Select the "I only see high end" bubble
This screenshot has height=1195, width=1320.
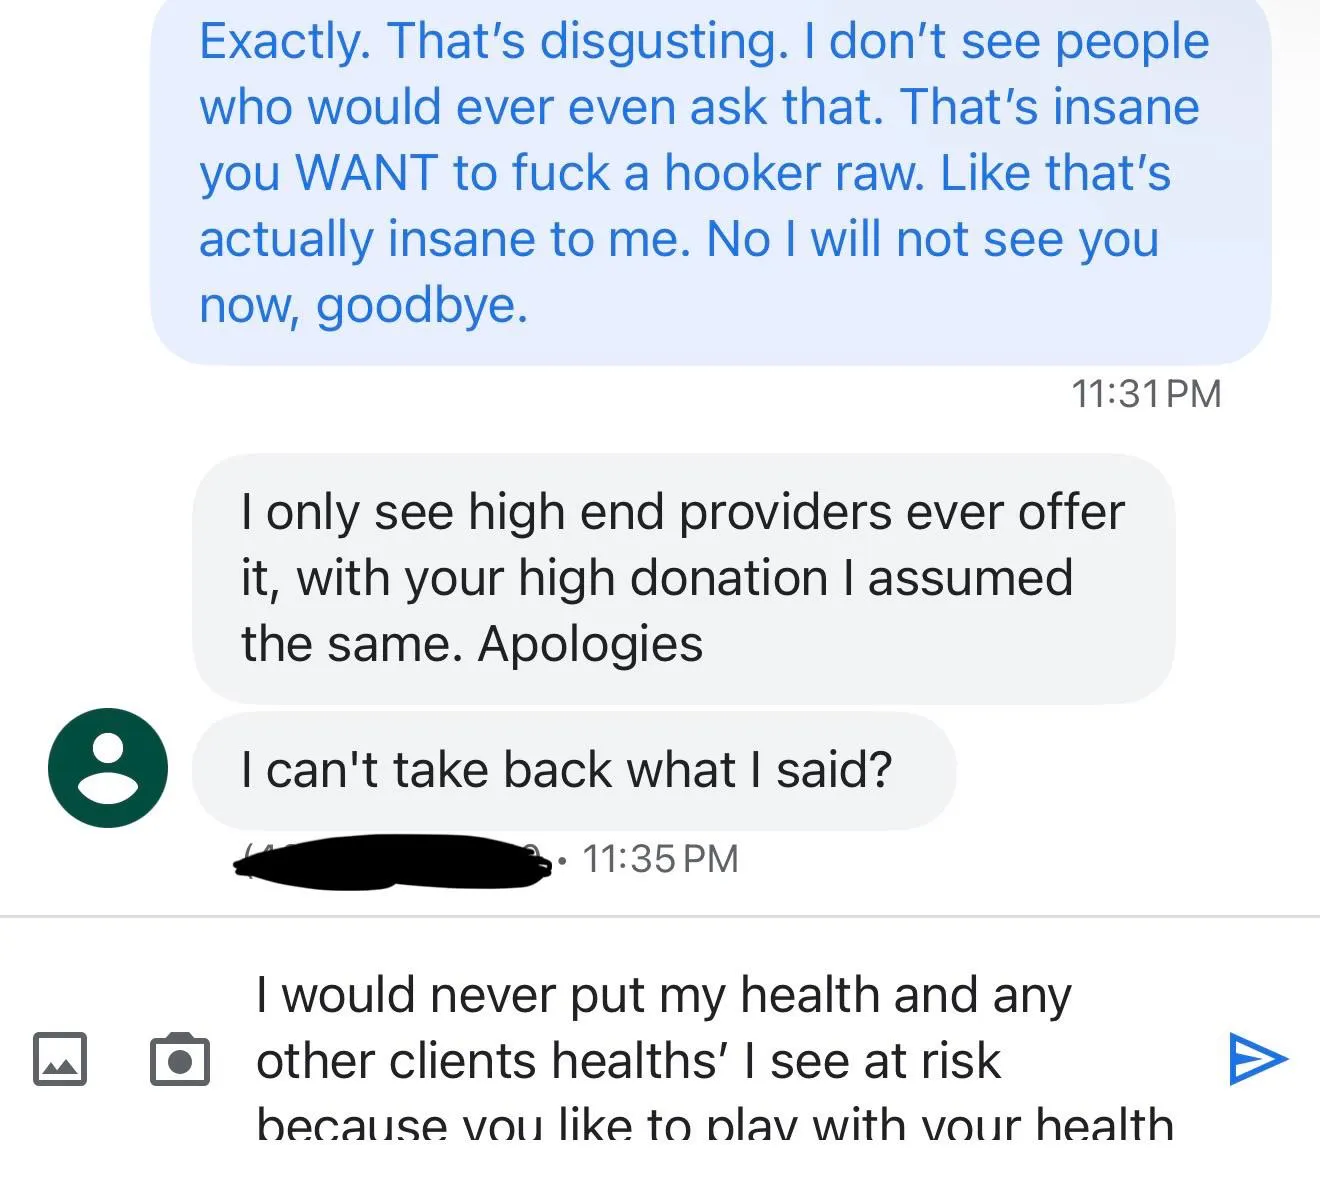click(683, 578)
